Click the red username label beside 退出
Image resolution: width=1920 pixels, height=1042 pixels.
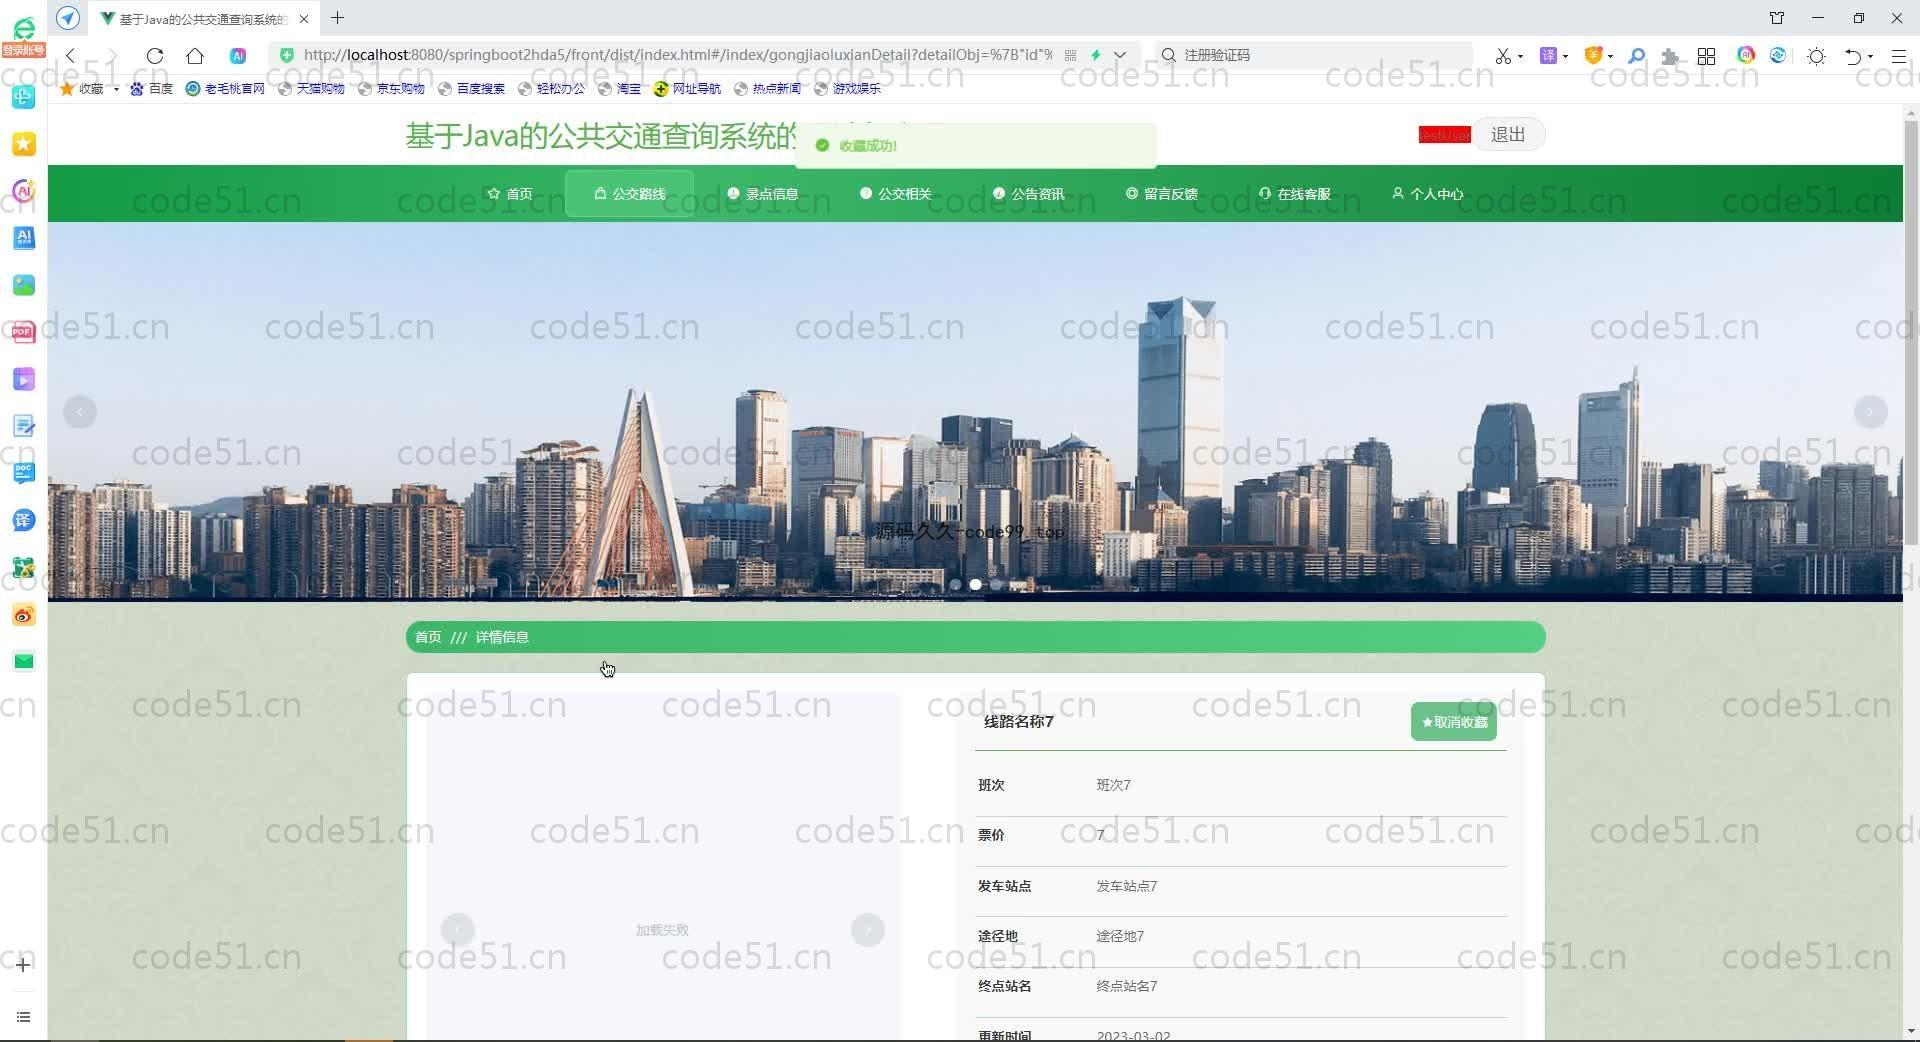1445,135
